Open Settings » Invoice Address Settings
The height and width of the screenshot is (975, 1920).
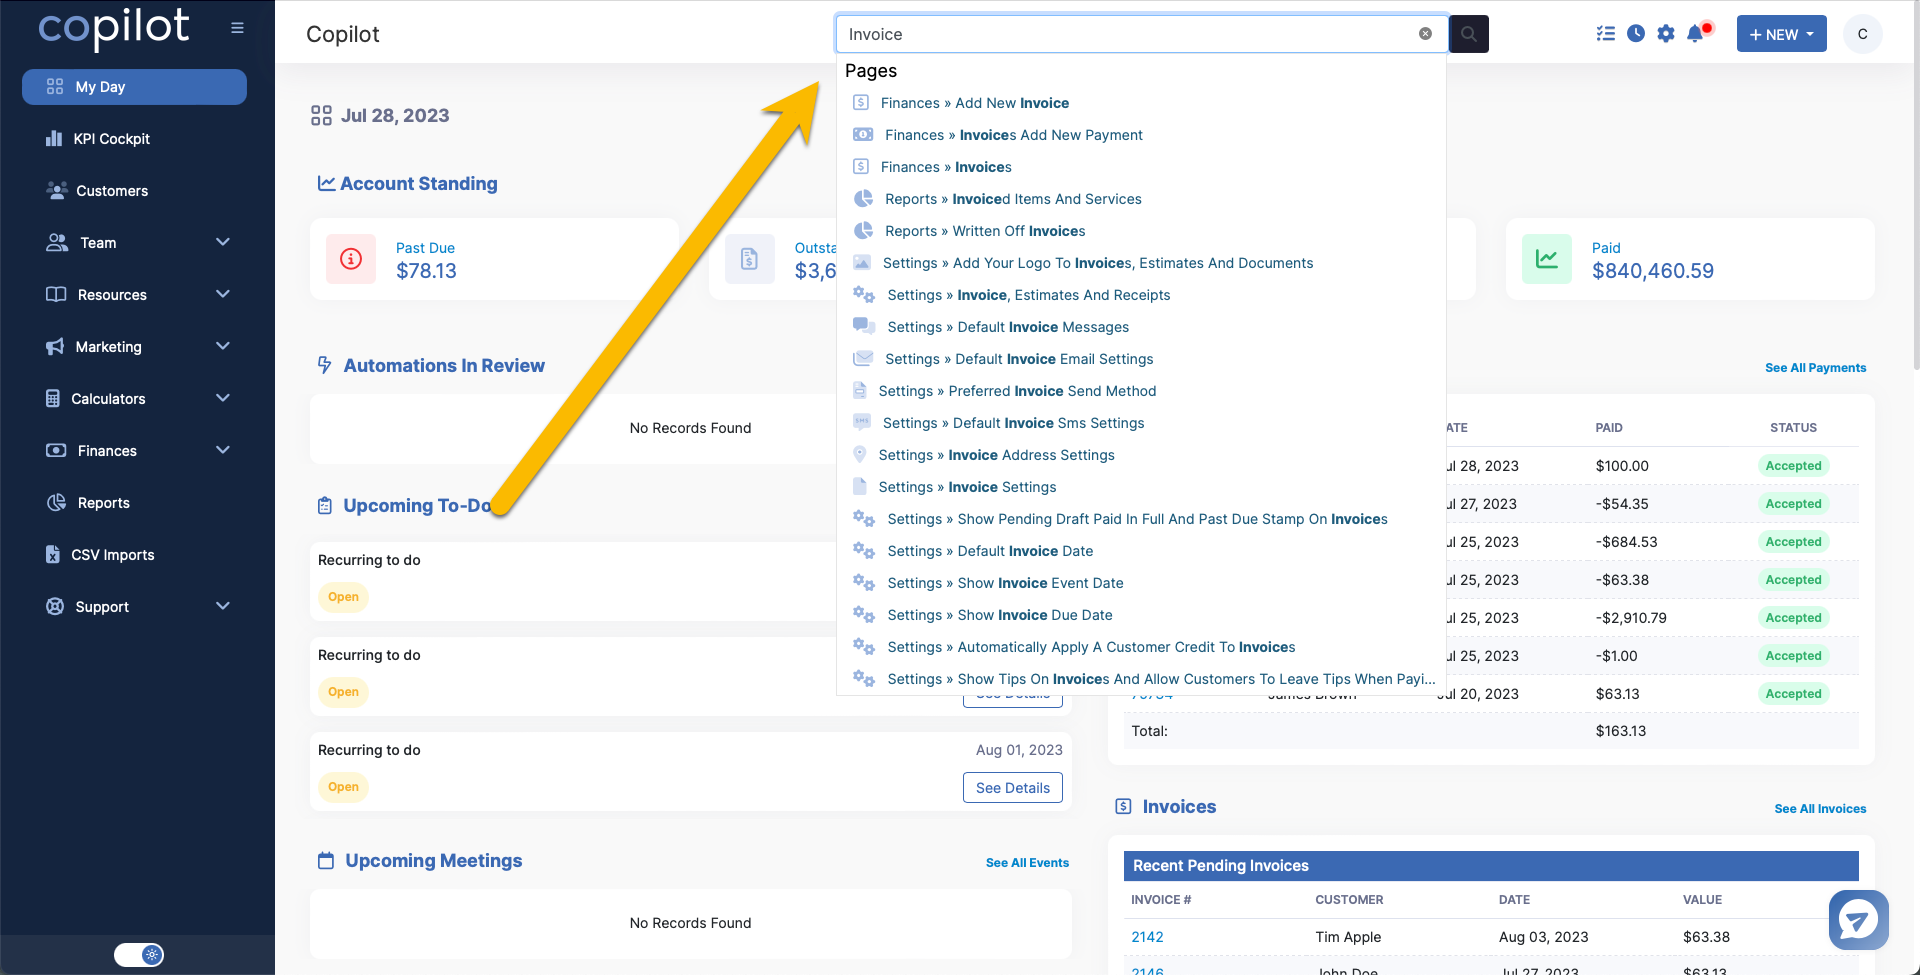(996, 455)
